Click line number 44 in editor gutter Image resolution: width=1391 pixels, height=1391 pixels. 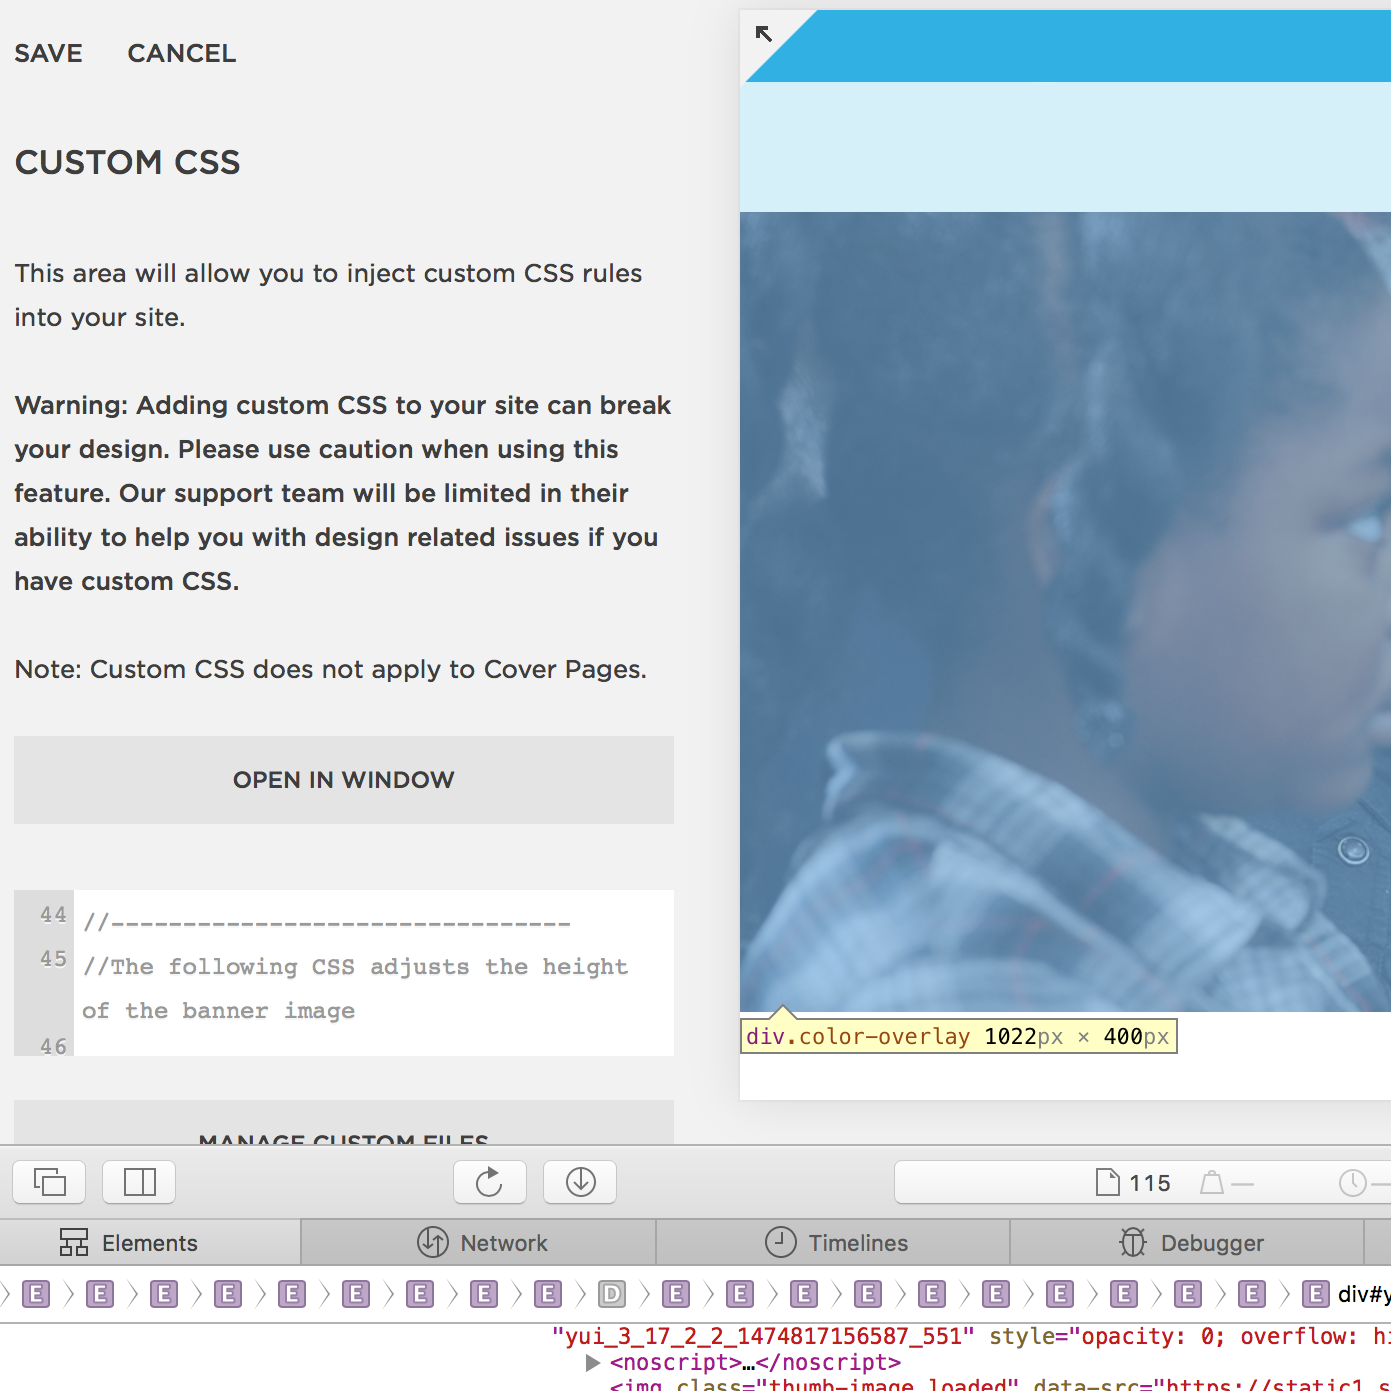pos(53,915)
